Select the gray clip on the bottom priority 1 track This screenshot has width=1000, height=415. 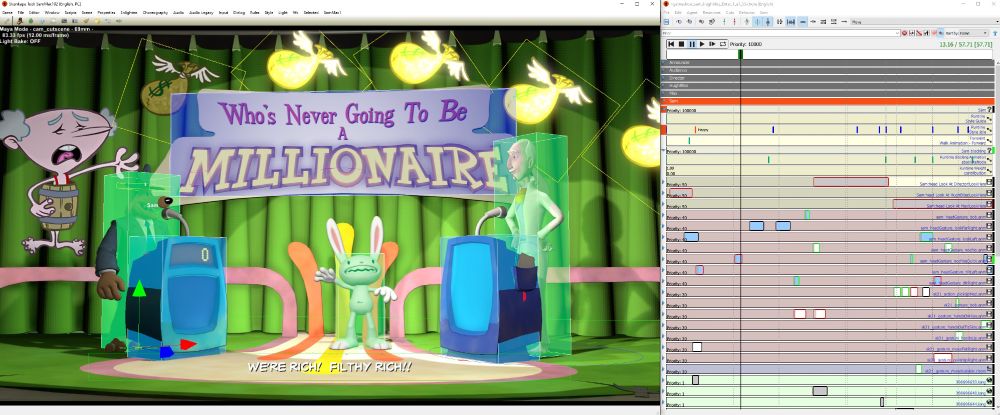coord(882,402)
